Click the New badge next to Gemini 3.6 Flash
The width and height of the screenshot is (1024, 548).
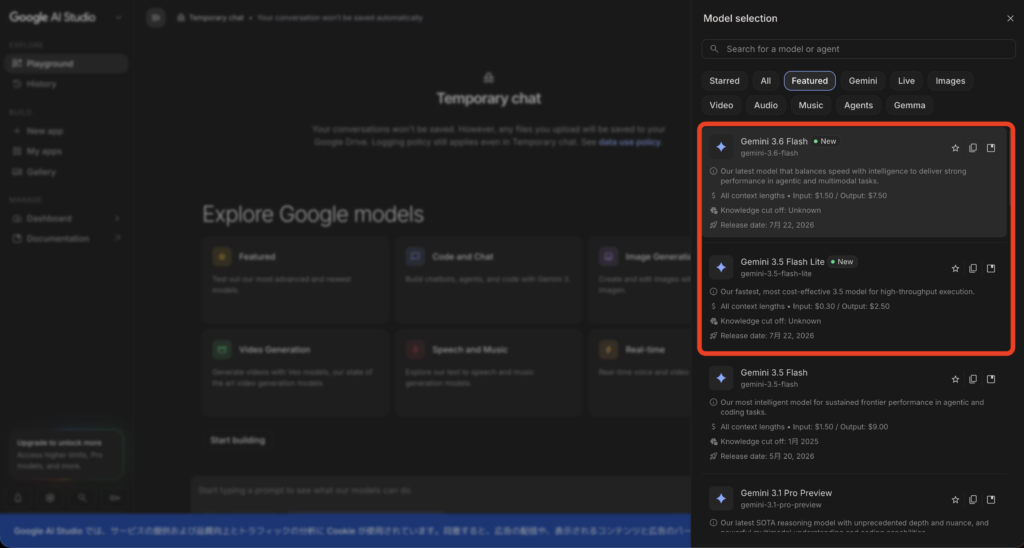tap(825, 141)
